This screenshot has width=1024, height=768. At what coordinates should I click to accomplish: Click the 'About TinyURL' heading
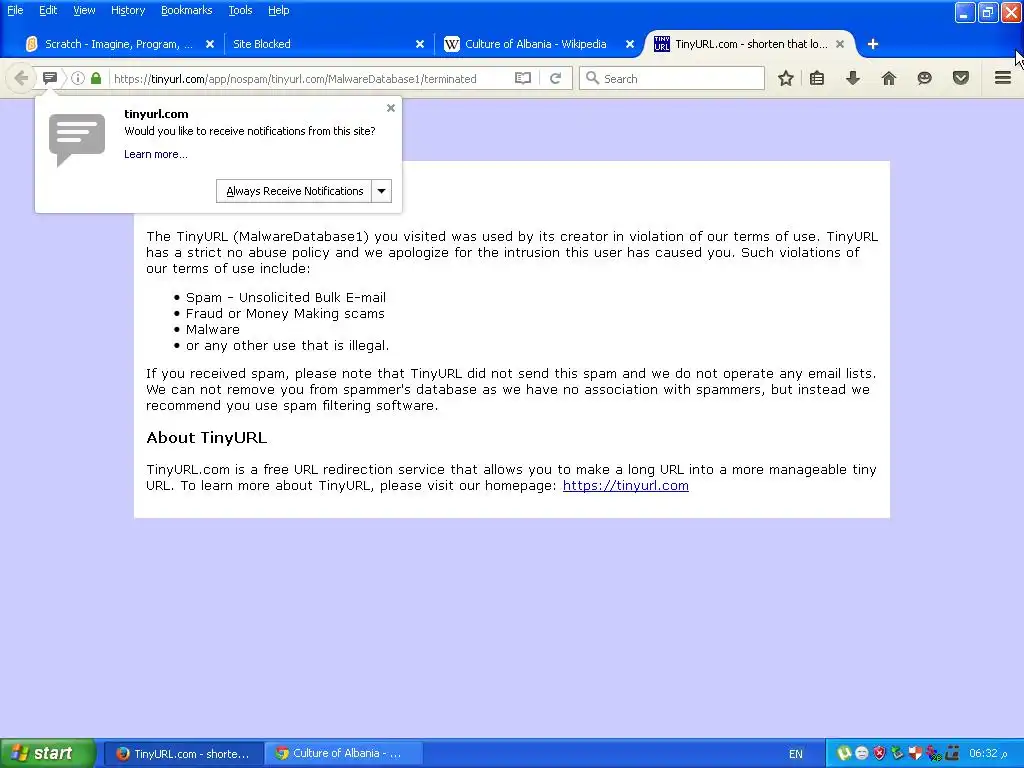coord(206,438)
